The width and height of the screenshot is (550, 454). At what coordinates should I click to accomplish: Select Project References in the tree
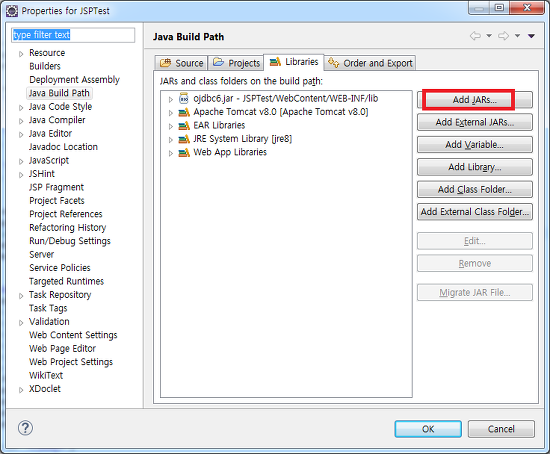66,214
